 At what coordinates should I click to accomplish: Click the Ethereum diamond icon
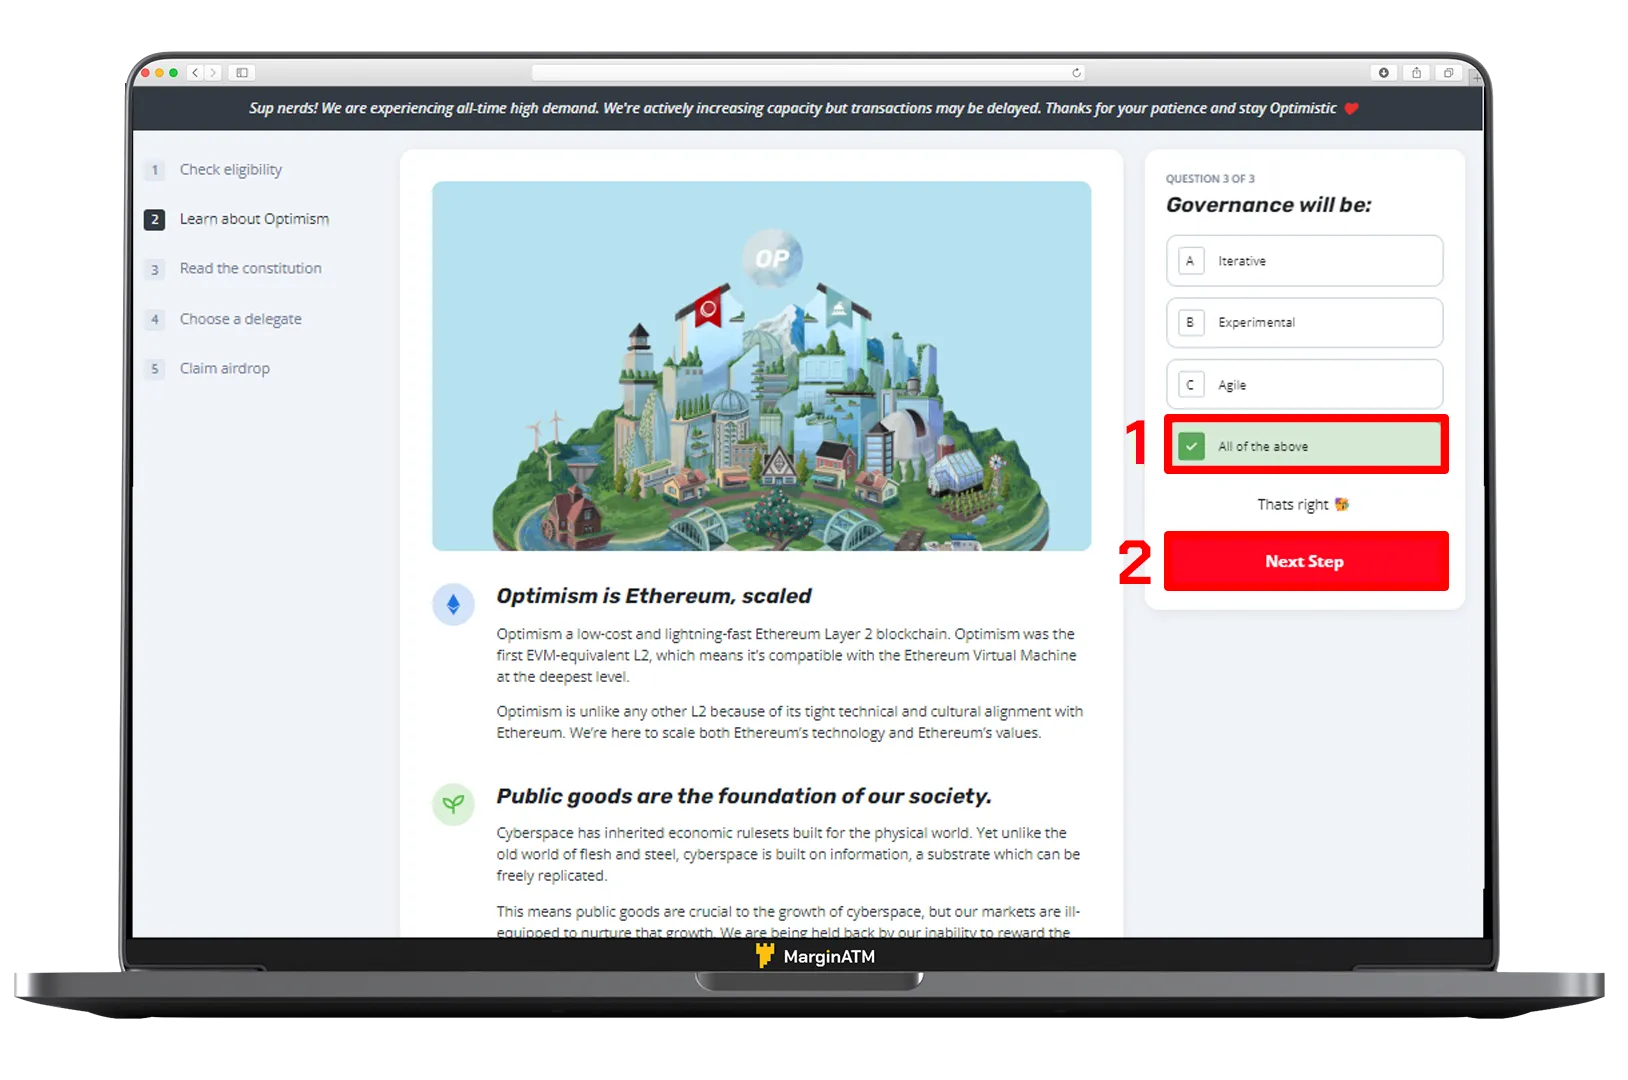click(453, 604)
